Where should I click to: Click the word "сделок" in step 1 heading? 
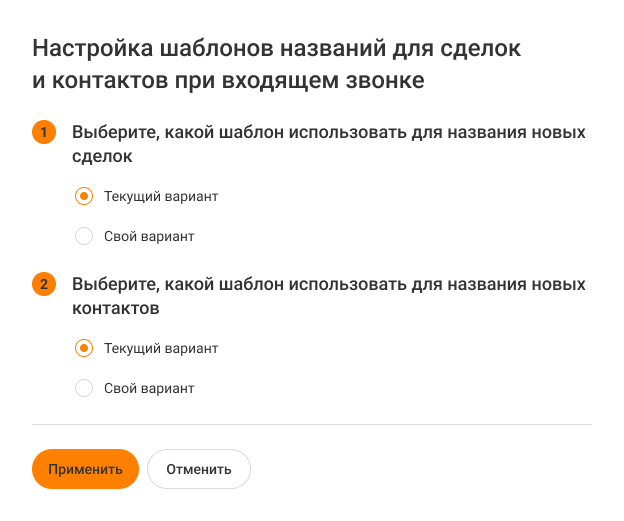(102, 157)
